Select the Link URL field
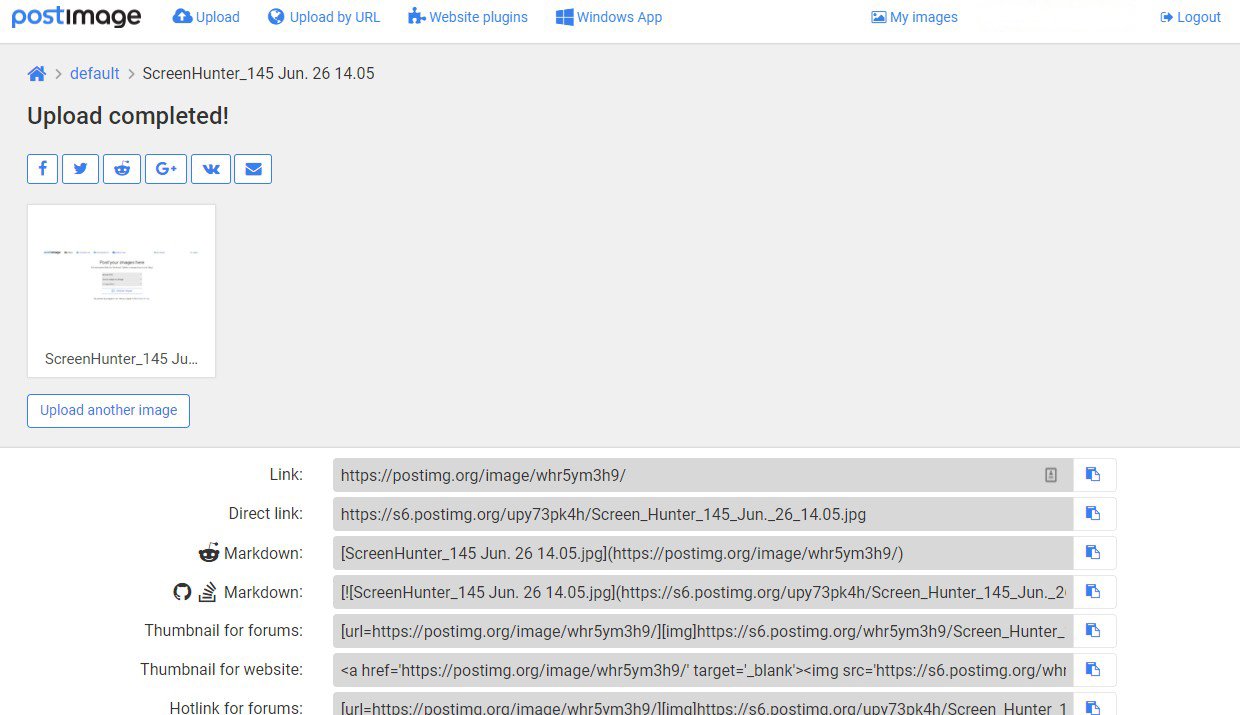1240x715 pixels. pos(703,475)
